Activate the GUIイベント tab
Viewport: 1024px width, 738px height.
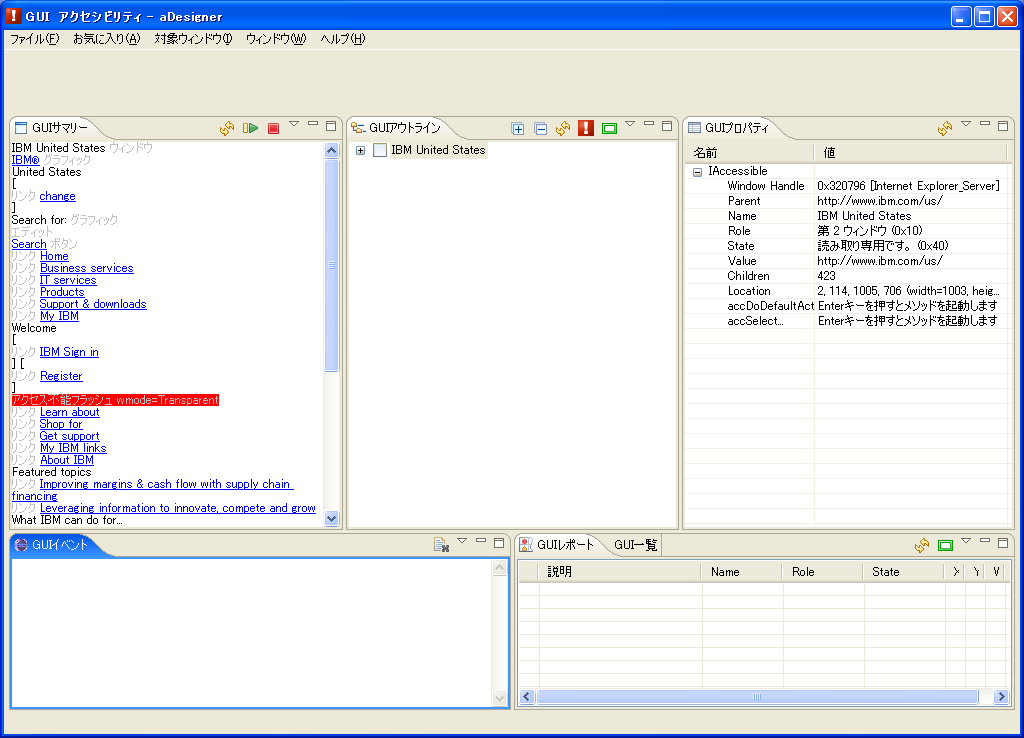pos(52,545)
